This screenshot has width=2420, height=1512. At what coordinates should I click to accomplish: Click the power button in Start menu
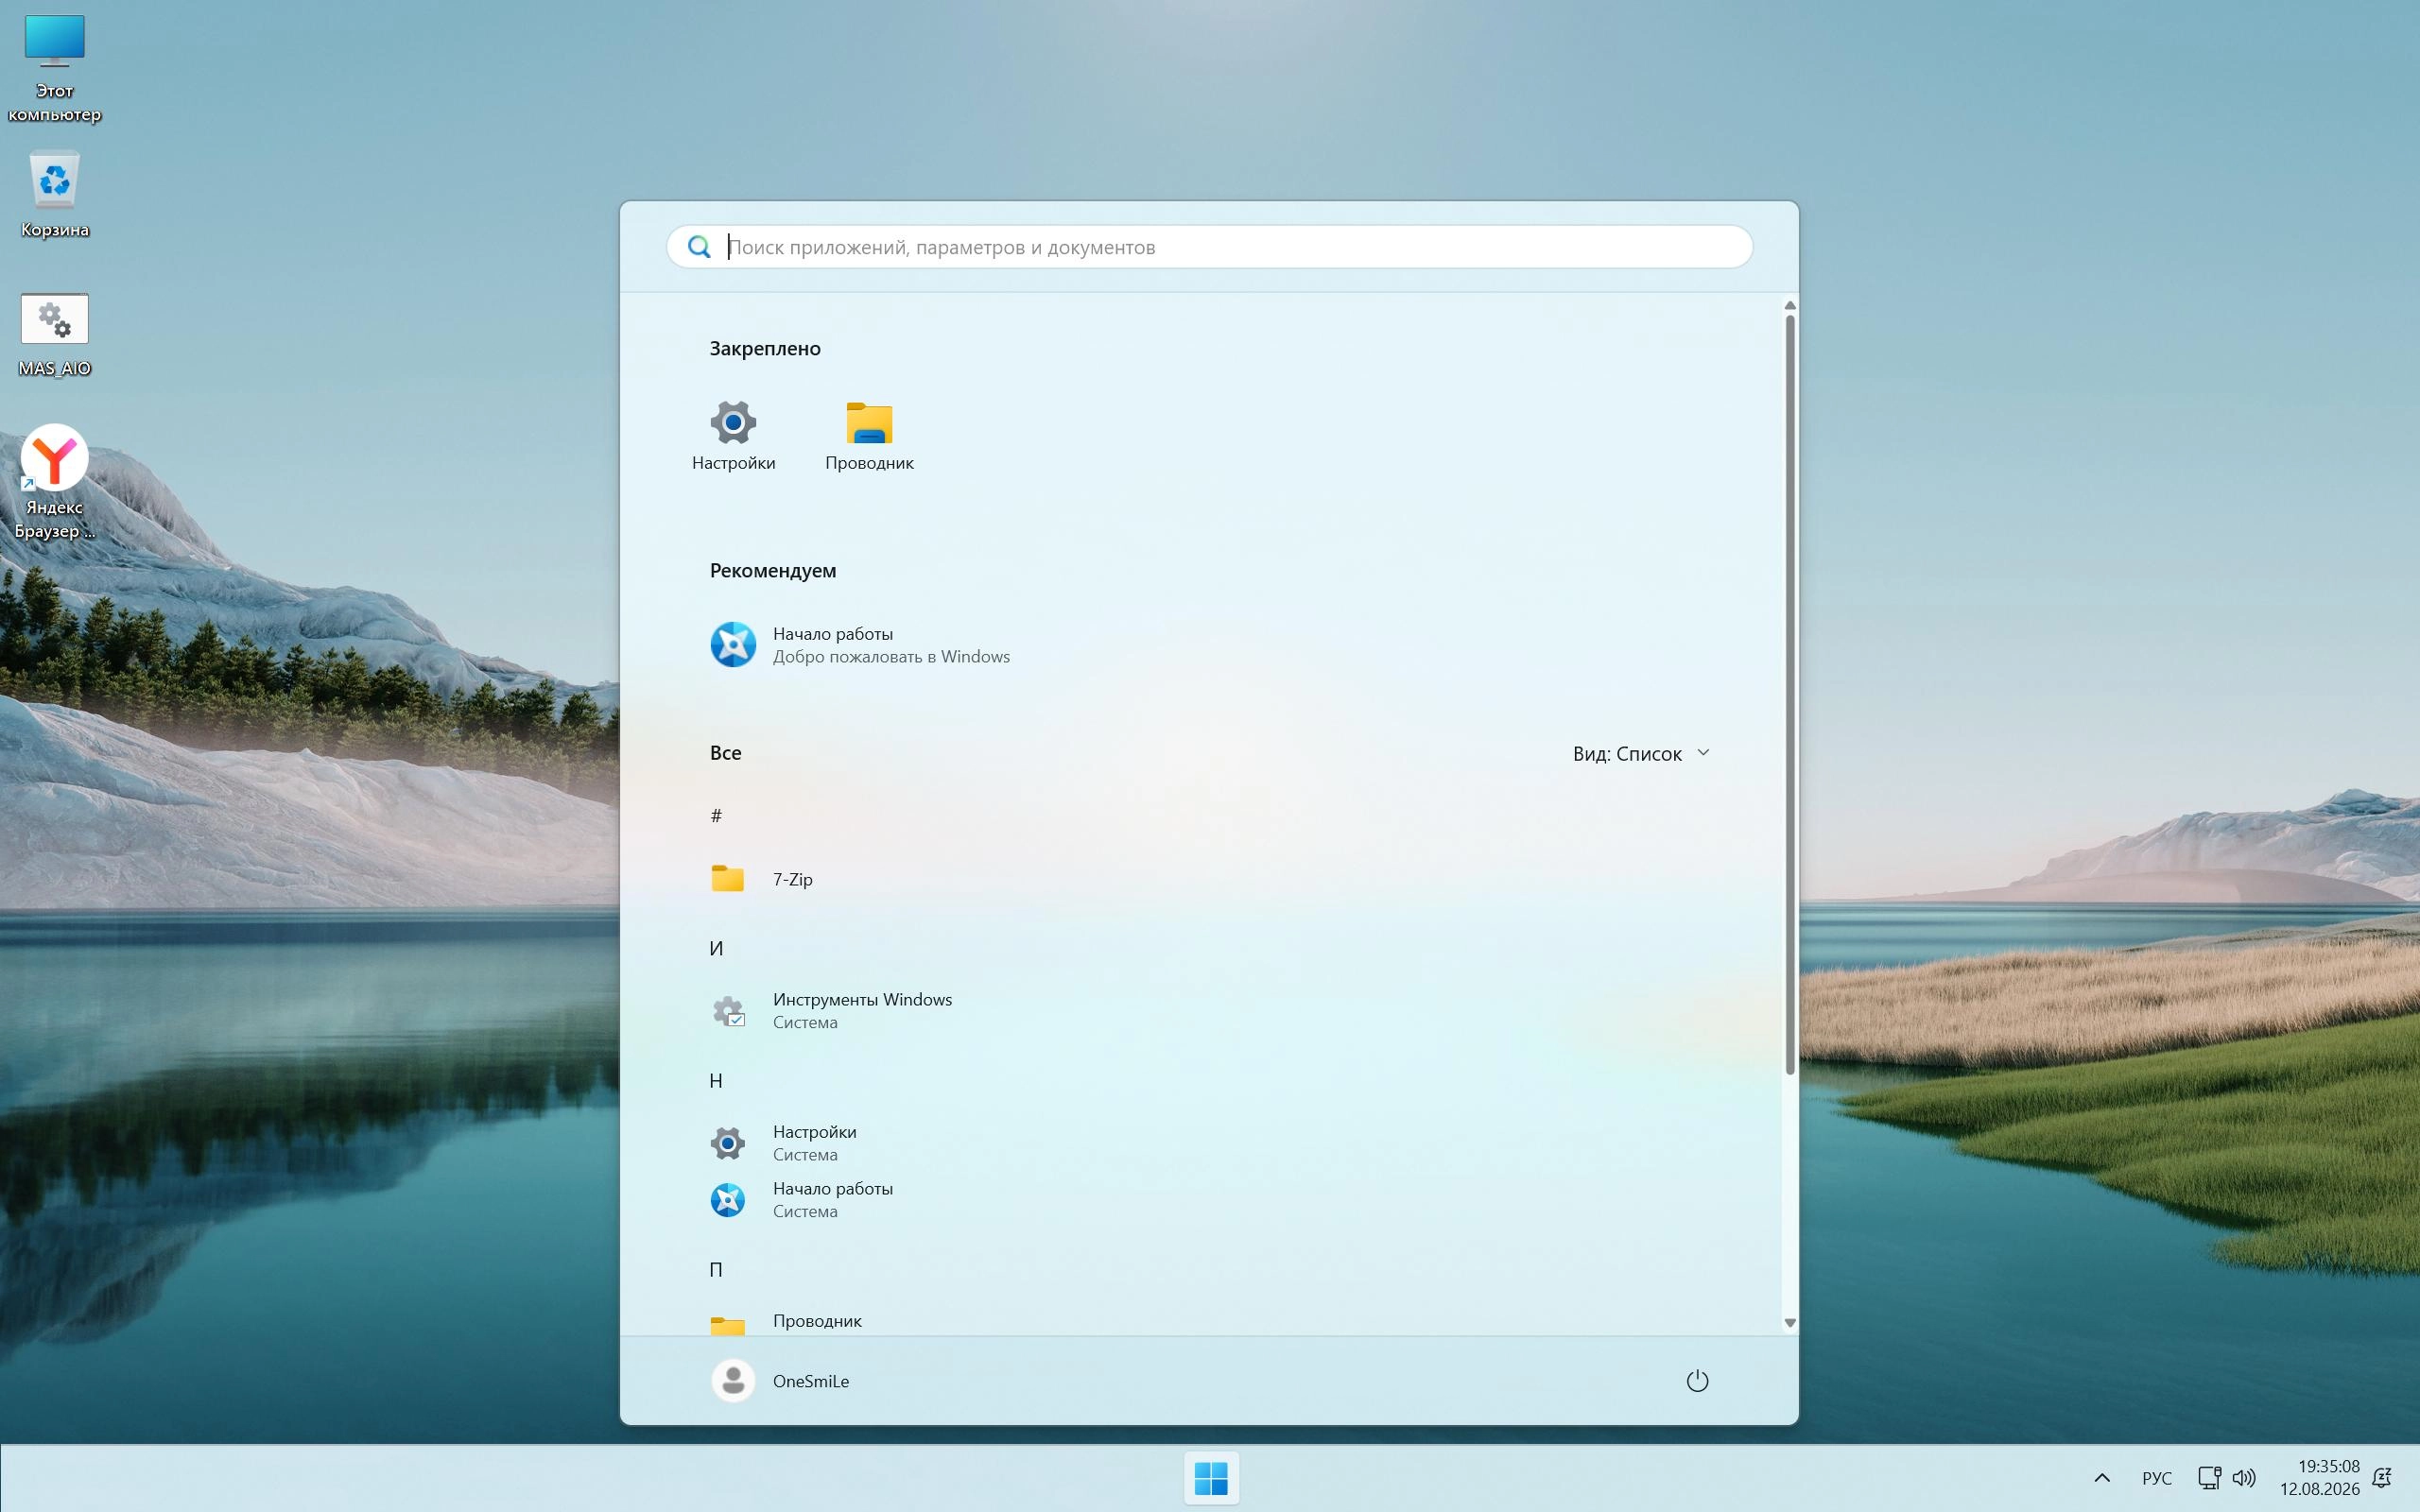pos(1697,1381)
